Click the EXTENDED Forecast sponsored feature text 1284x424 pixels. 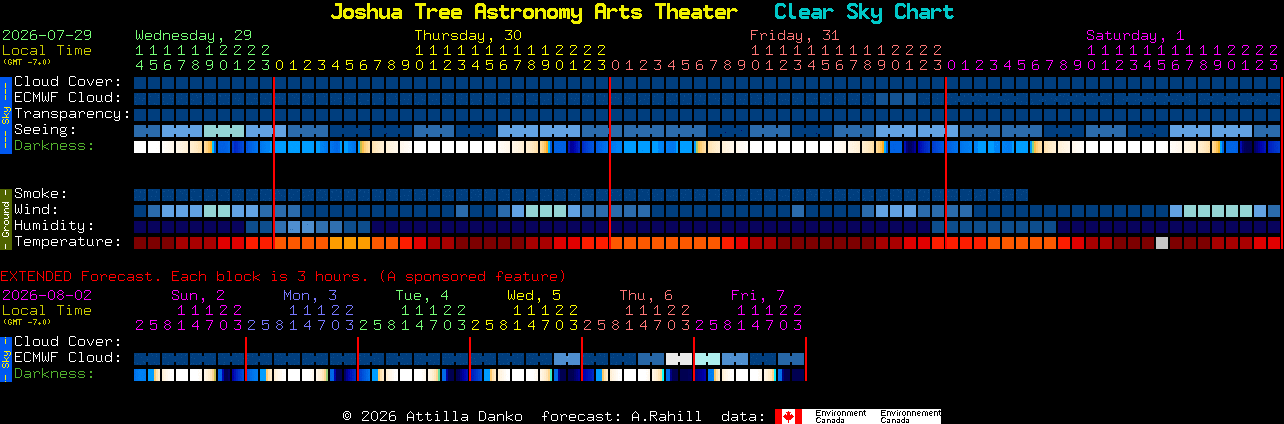[x=283, y=276]
